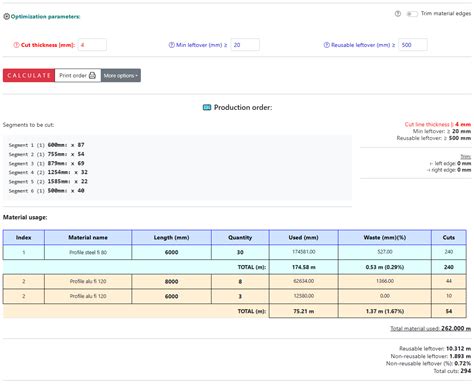This screenshot has height=385, width=474.
Task: Click the Optimization parameters label
Action: point(45,16)
